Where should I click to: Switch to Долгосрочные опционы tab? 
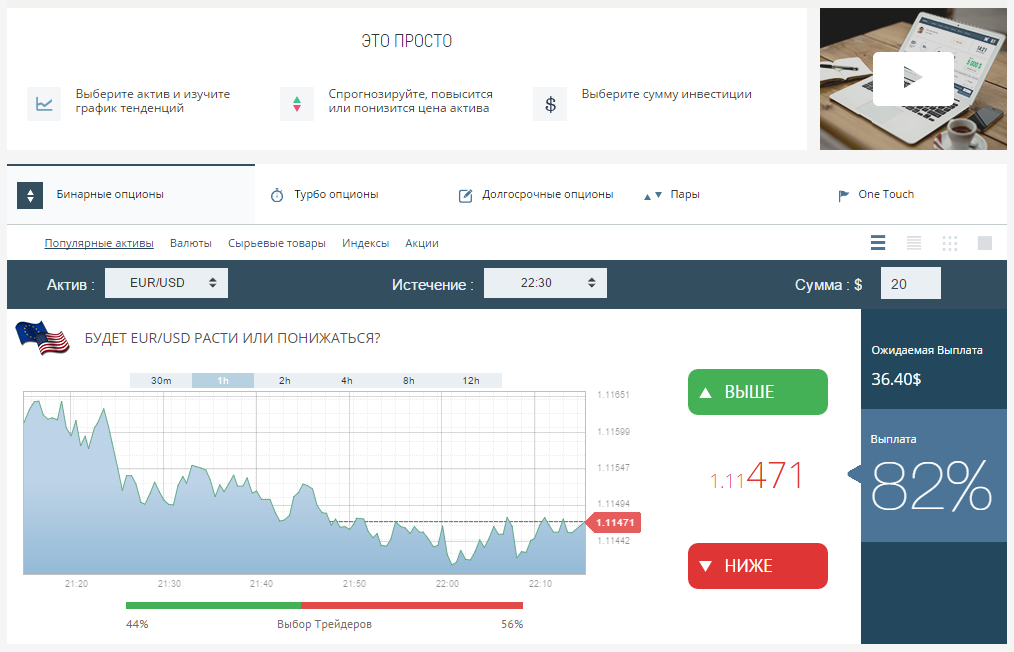point(536,195)
